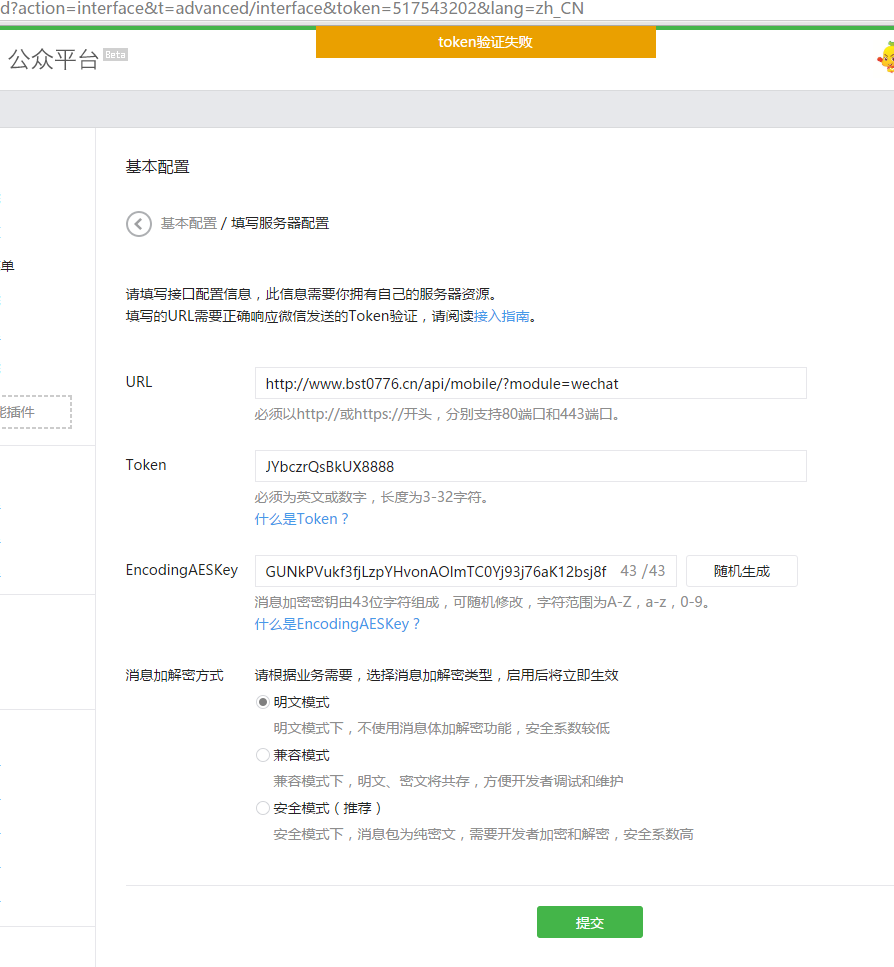The height and width of the screenshot is (967, 894).
Task: Click the 填写服务器配置 breadcrumb text
Action: 280,223
